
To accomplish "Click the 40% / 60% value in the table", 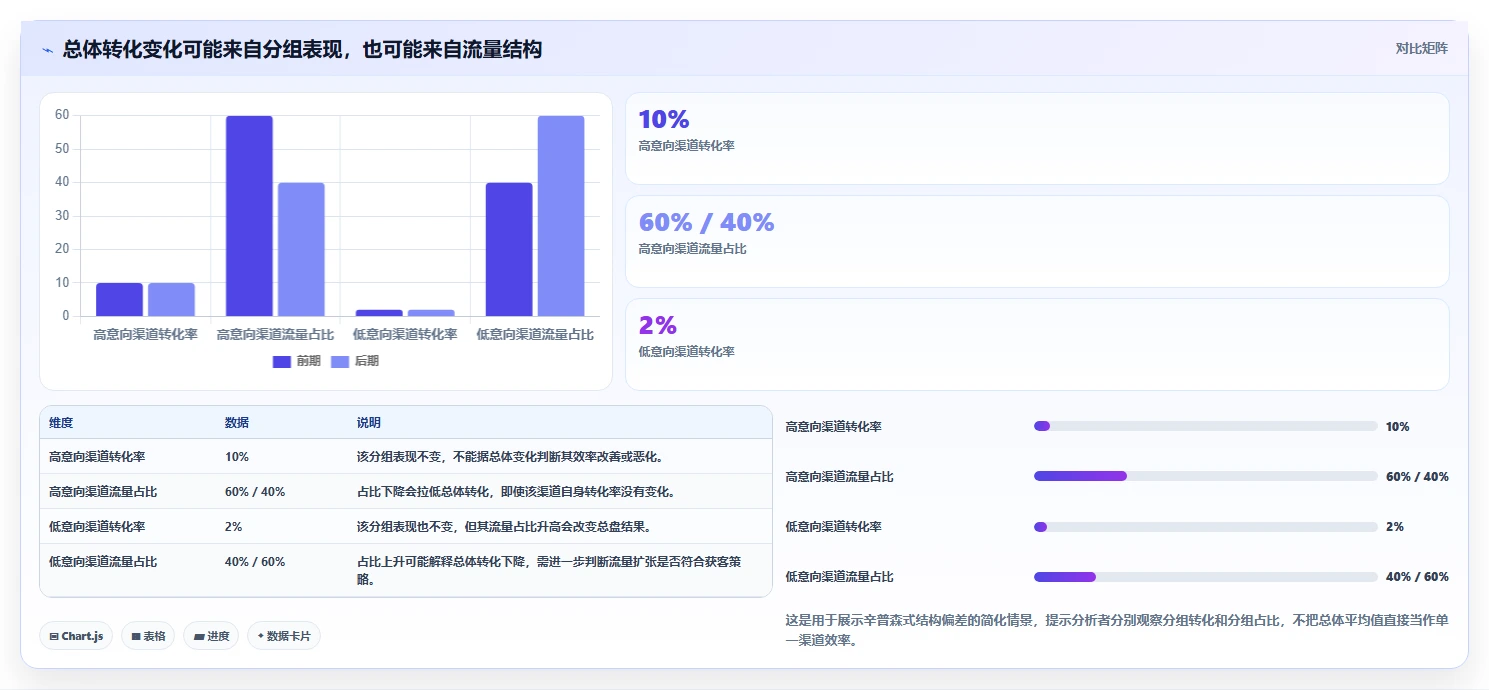I will 255,561.
